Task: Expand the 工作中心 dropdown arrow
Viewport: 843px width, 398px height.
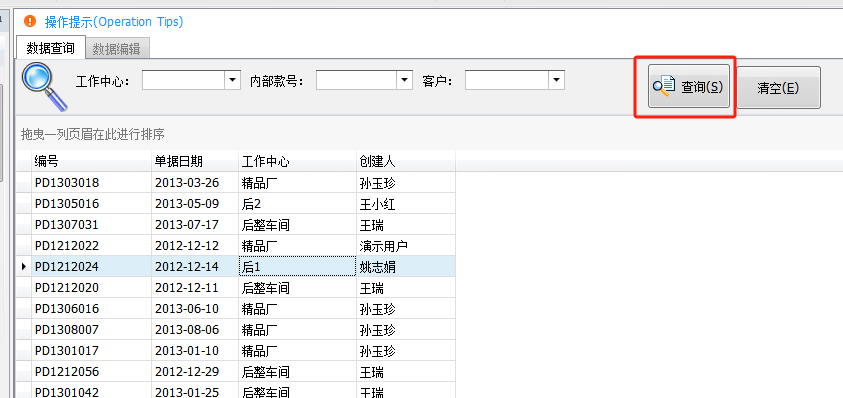Action: [232, 80]
